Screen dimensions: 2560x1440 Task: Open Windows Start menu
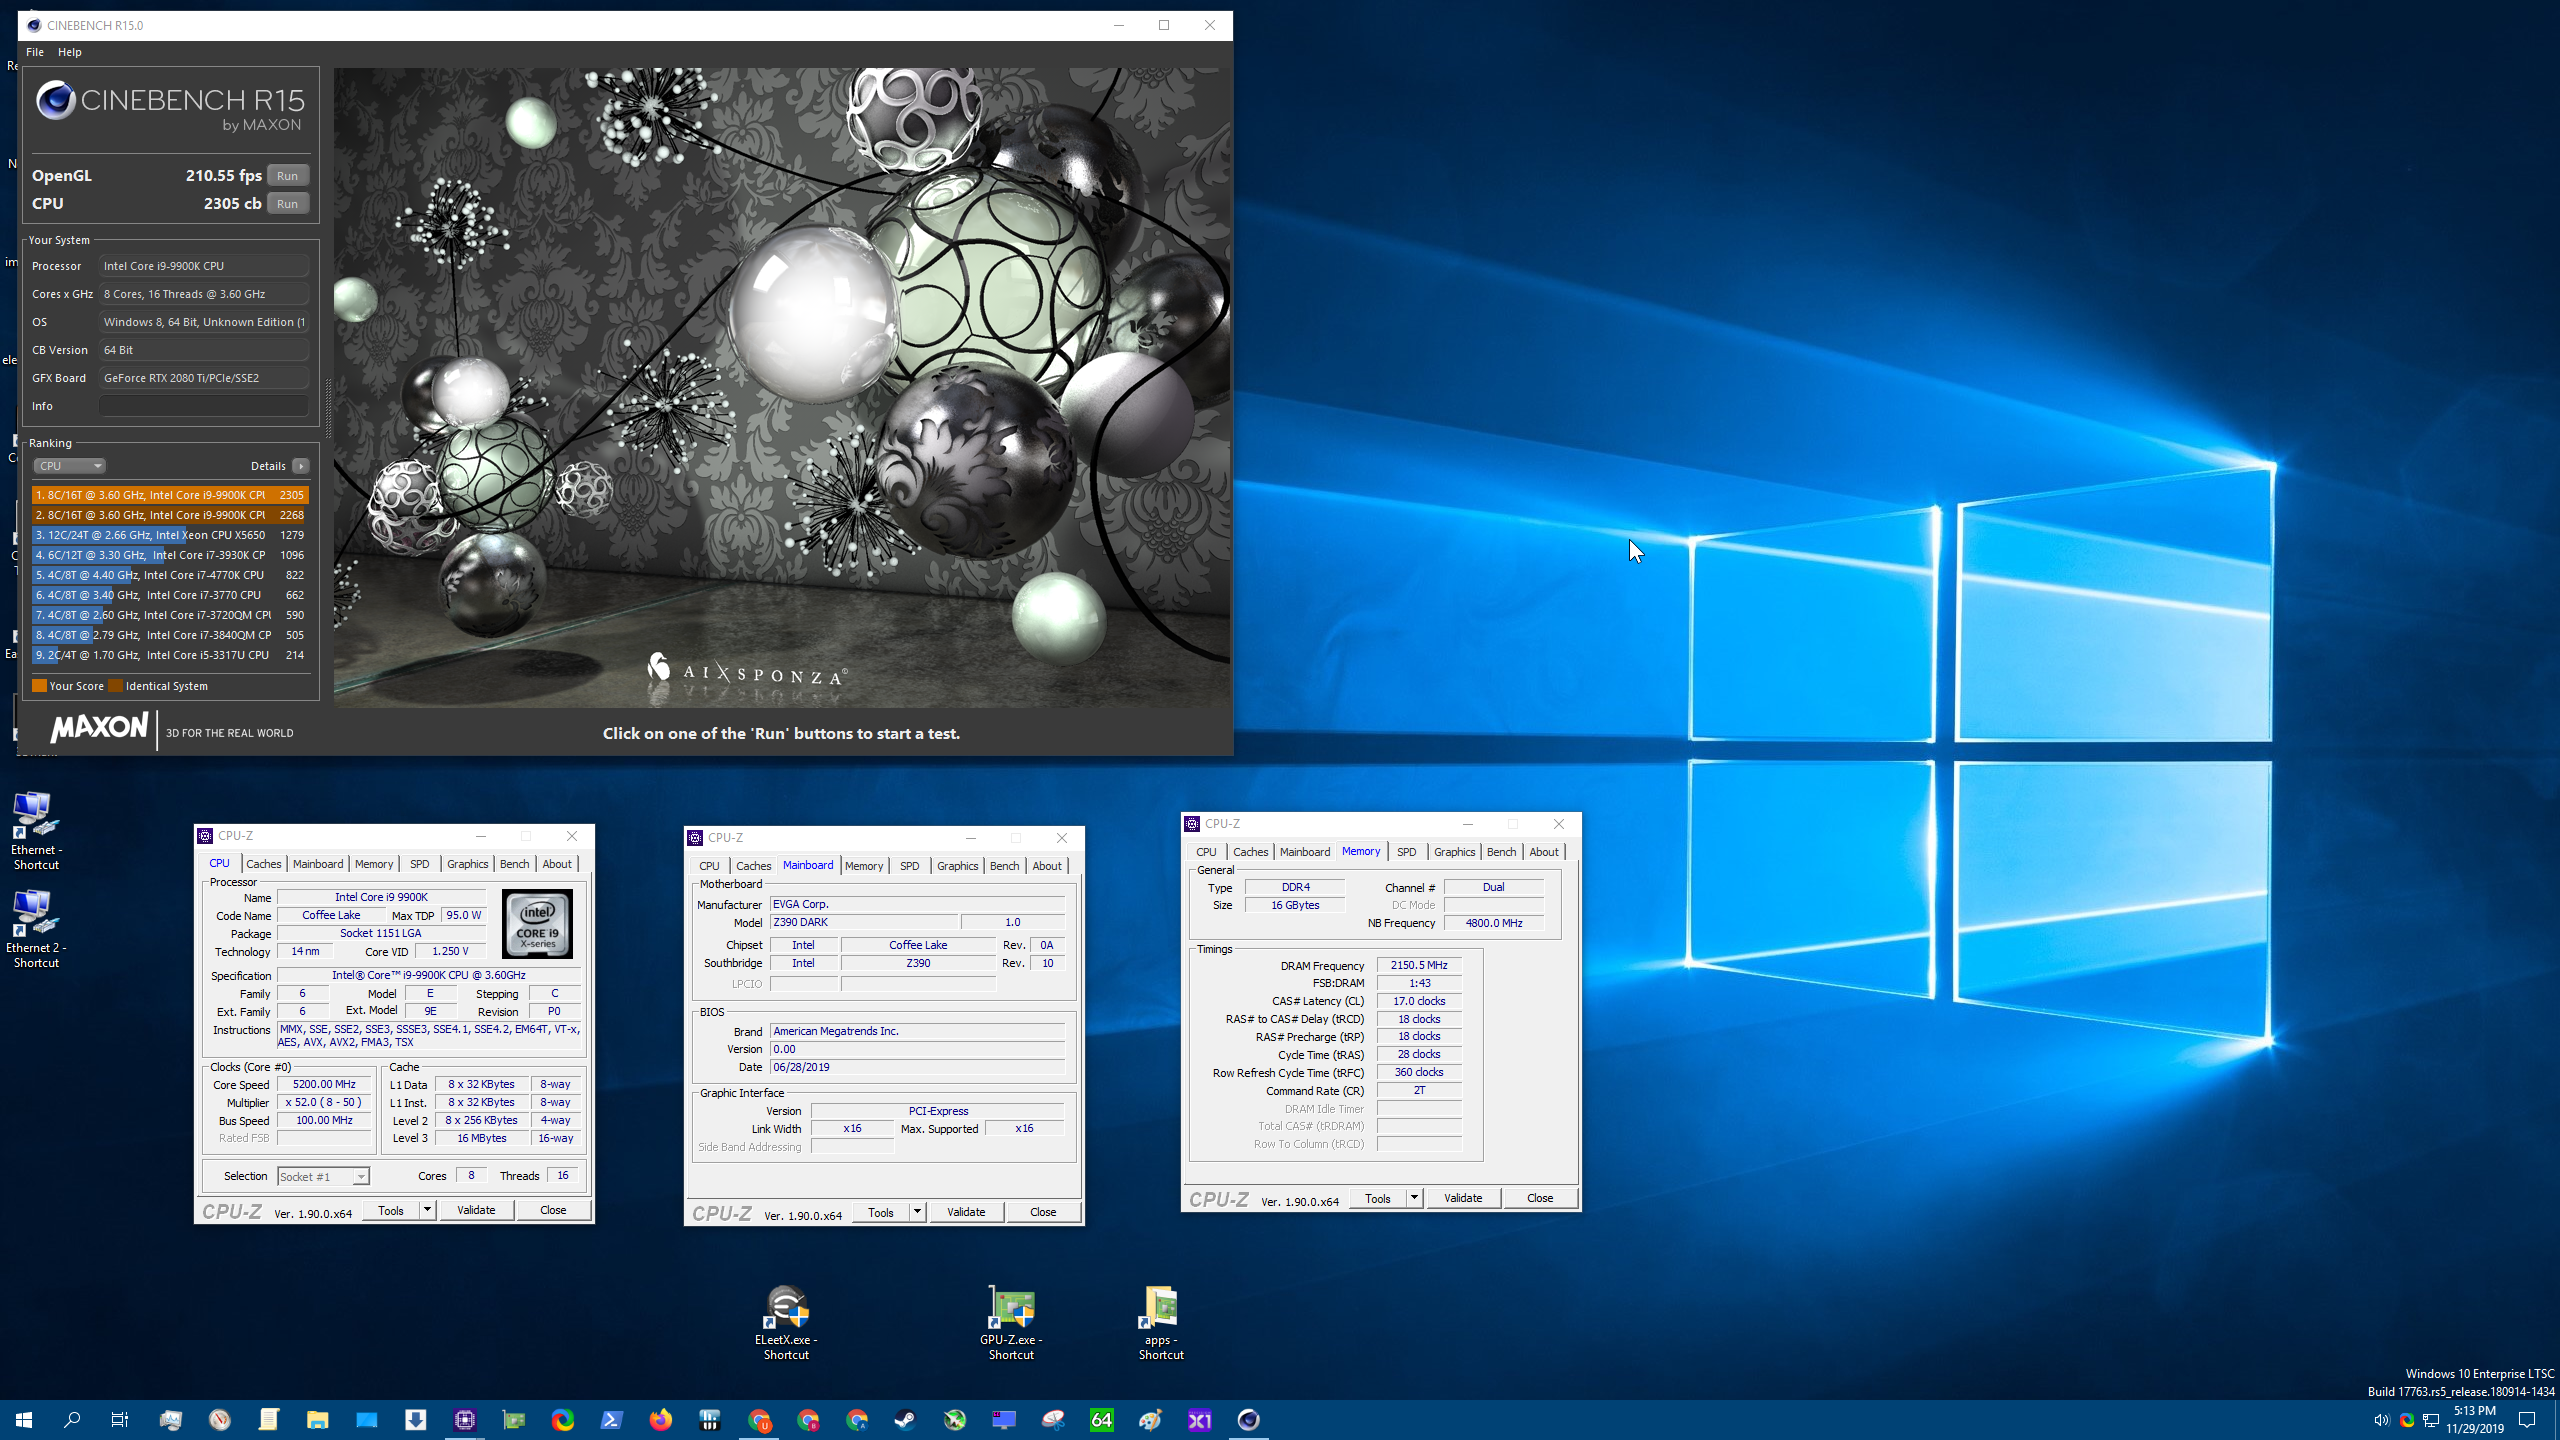24,1420
